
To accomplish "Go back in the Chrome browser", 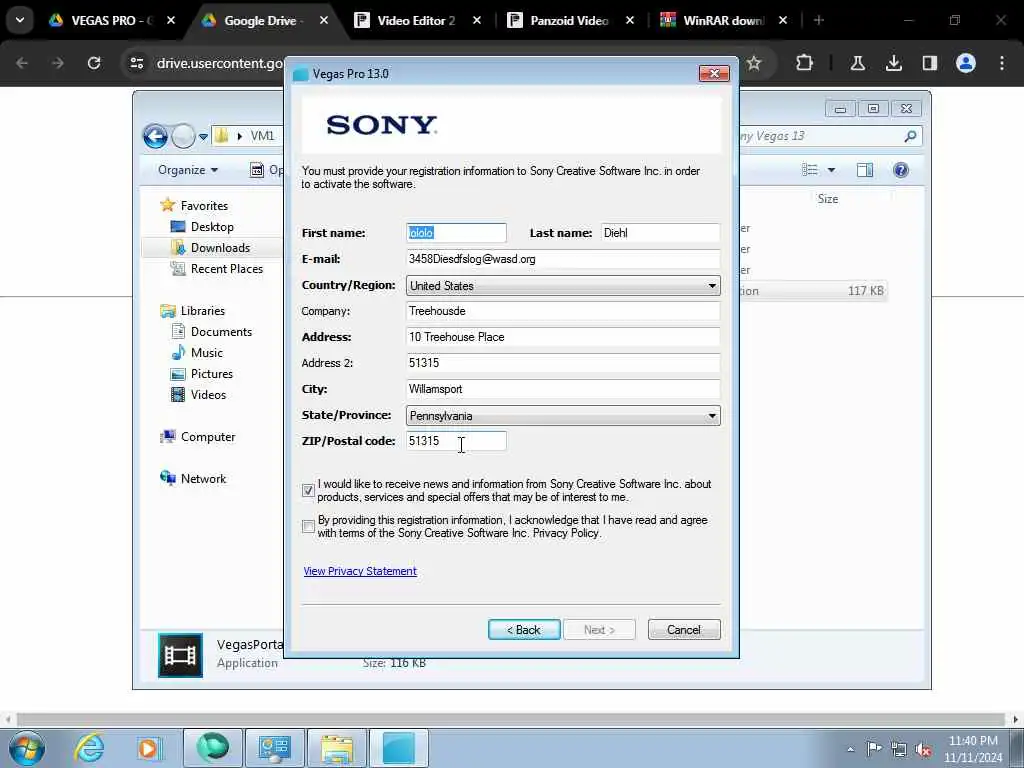I will [22, 63].
